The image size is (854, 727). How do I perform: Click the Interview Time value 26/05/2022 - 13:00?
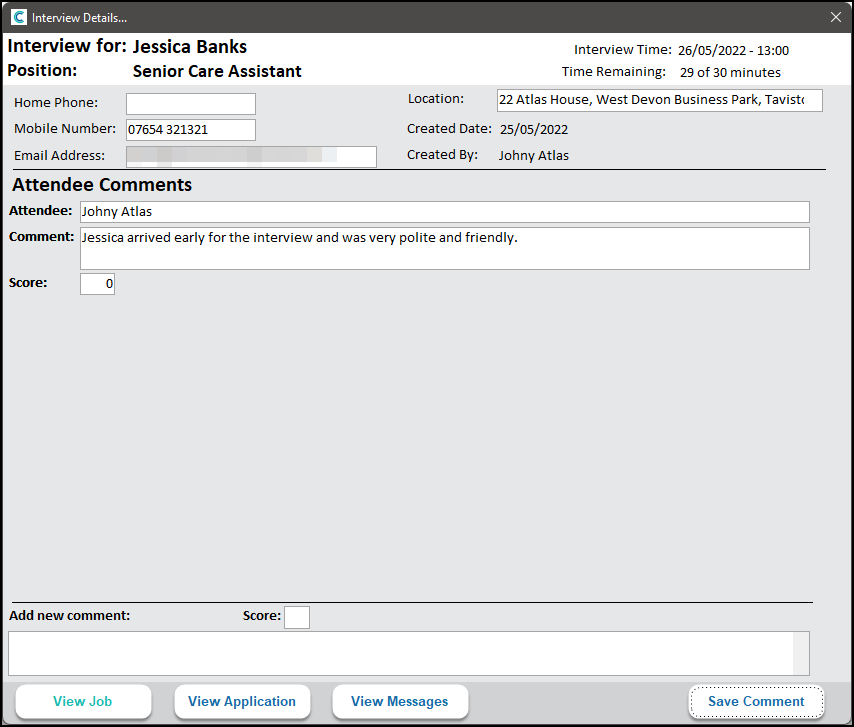(x=733, y=51)
